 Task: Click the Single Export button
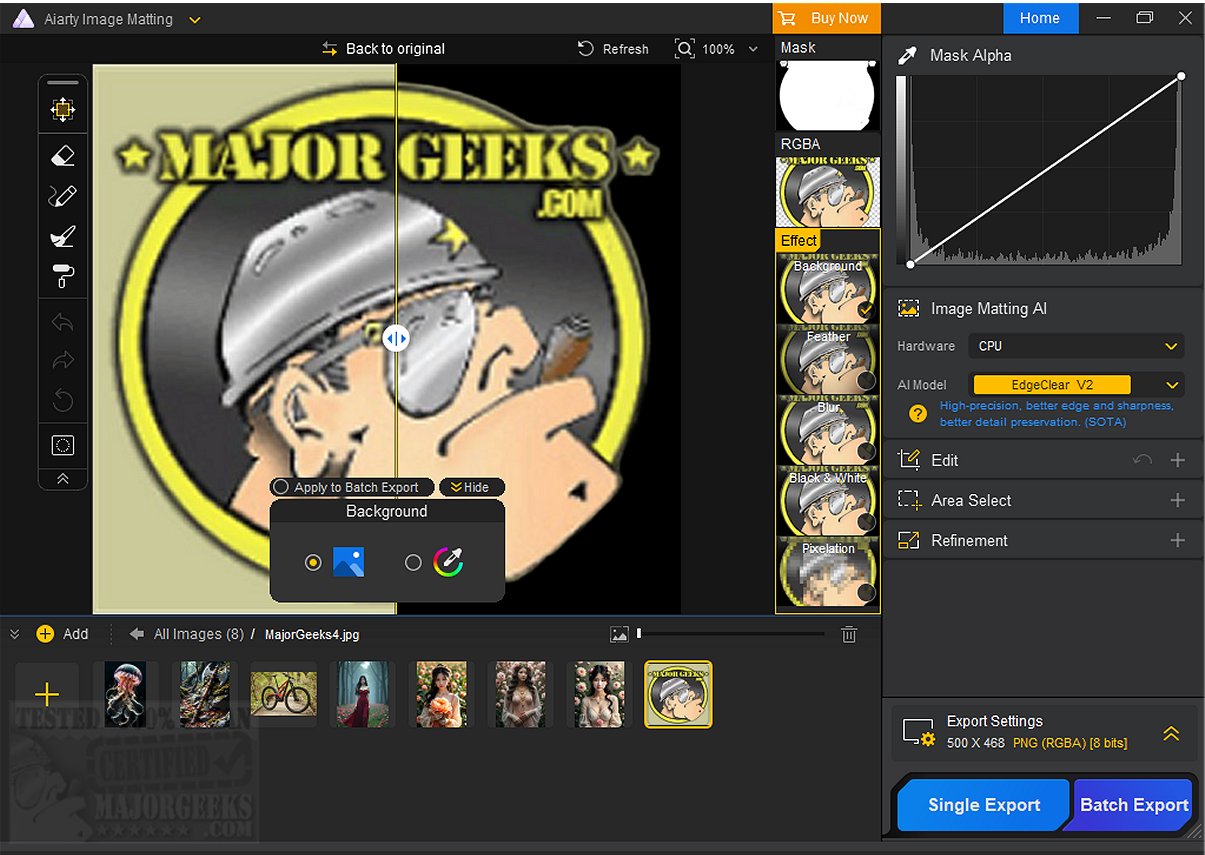[984, 805]
